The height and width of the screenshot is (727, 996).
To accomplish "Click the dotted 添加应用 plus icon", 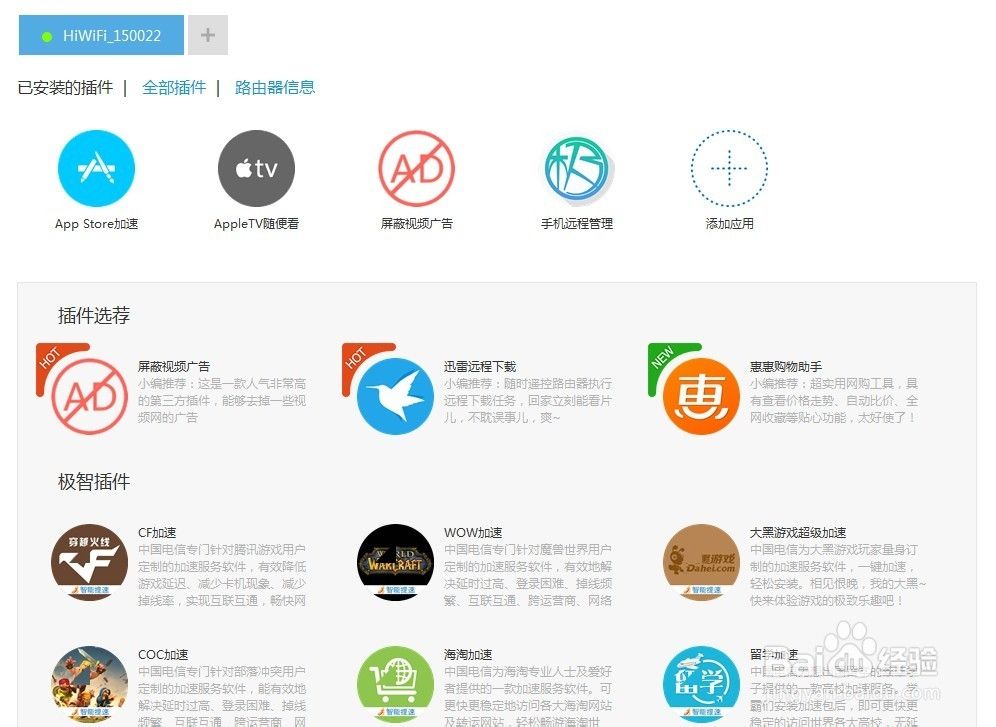I will tap(729, 168).
